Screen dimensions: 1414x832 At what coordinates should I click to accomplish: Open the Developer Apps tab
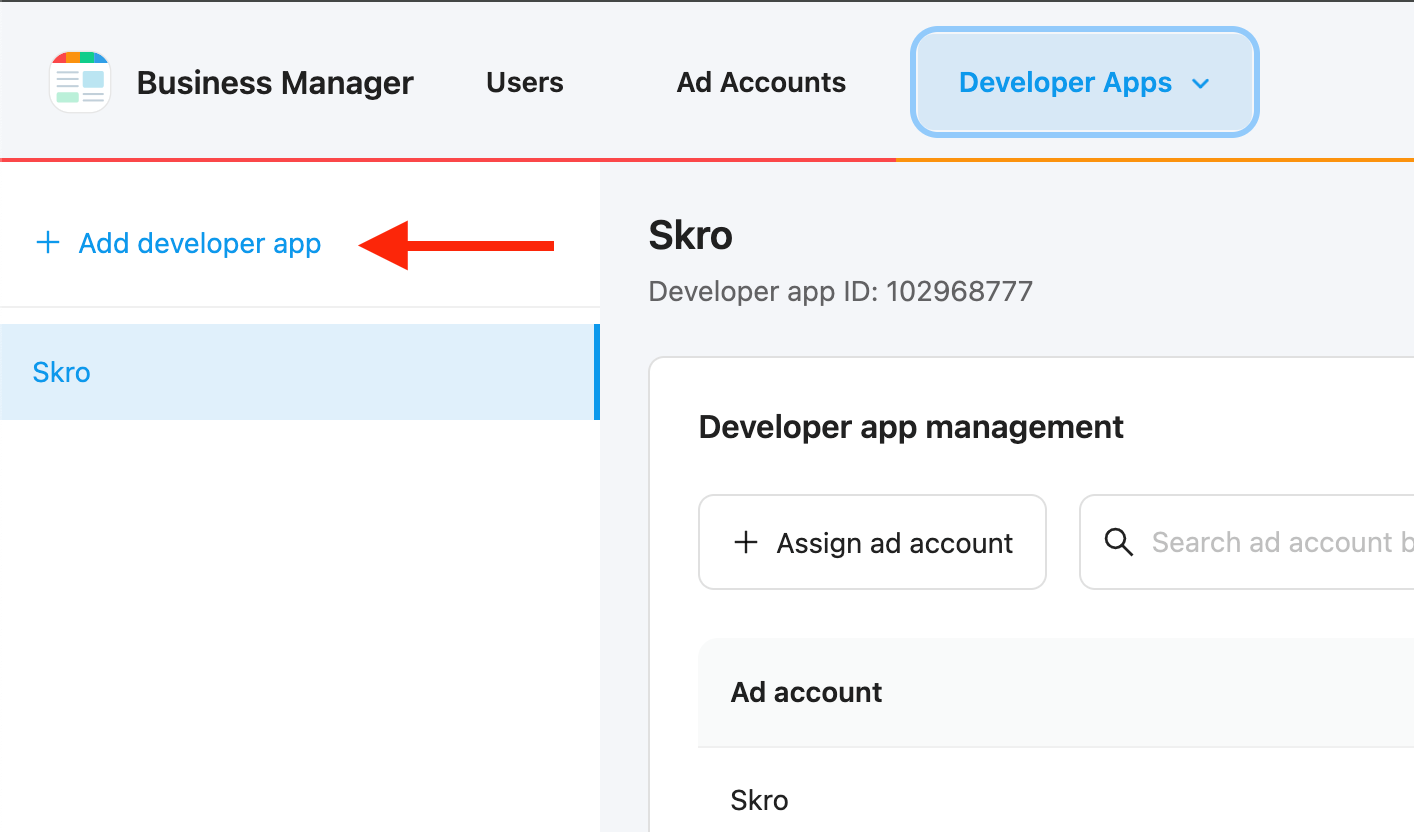click(x=1085, y=83)
